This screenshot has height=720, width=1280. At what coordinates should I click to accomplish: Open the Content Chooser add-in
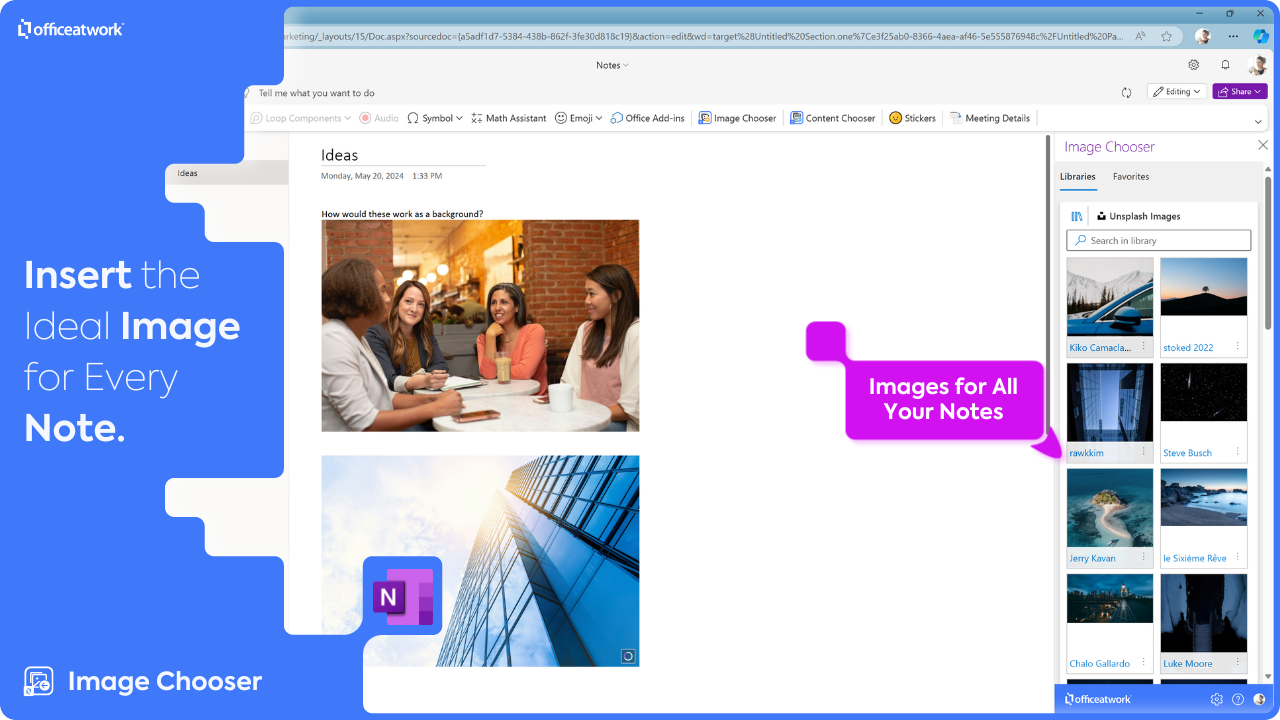click(832, 118)
